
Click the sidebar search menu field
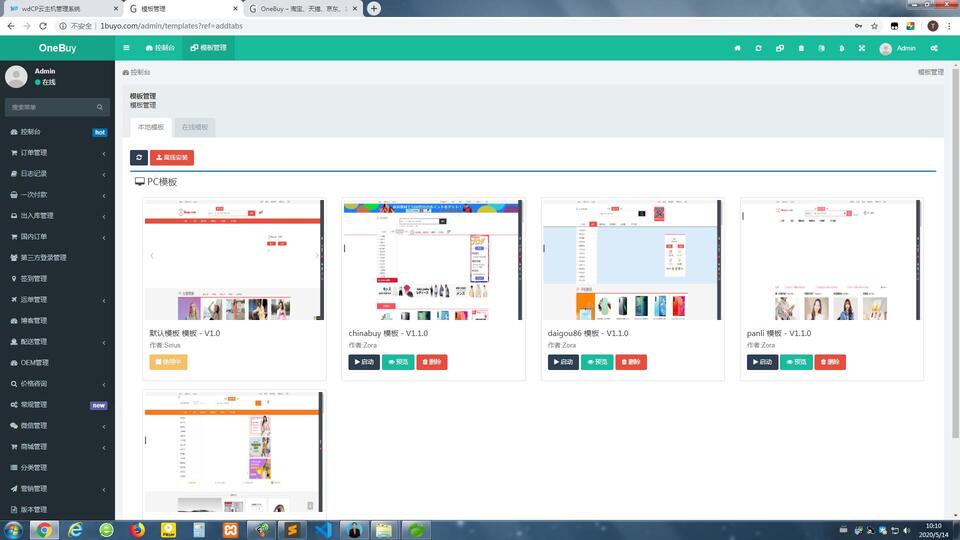click(x=57, y=107)
